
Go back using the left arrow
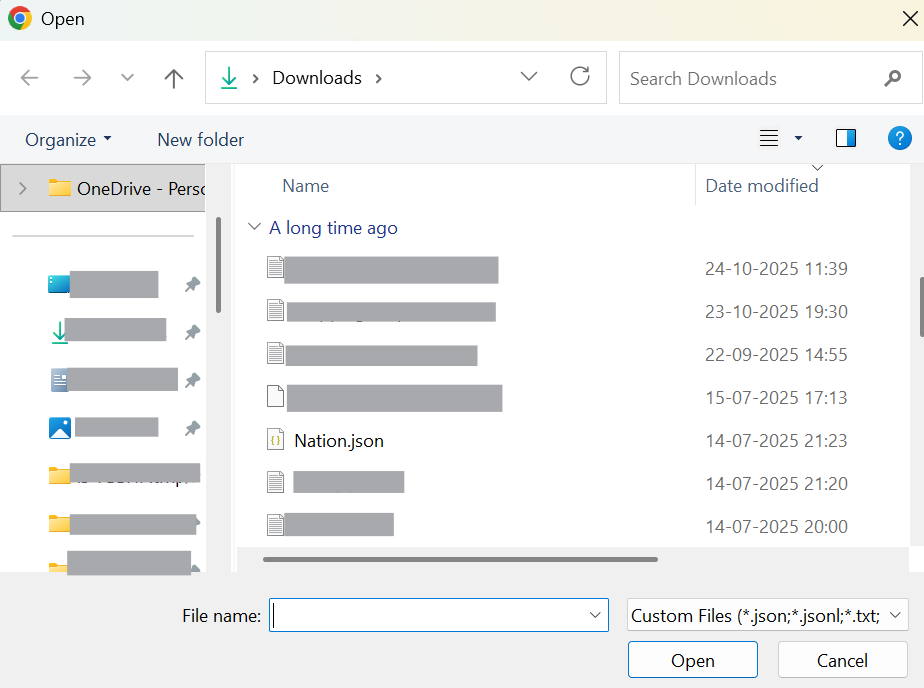(29, 78)
